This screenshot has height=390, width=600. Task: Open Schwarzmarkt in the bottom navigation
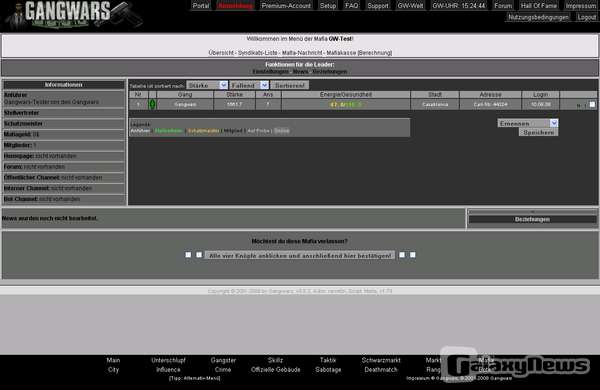381,360
